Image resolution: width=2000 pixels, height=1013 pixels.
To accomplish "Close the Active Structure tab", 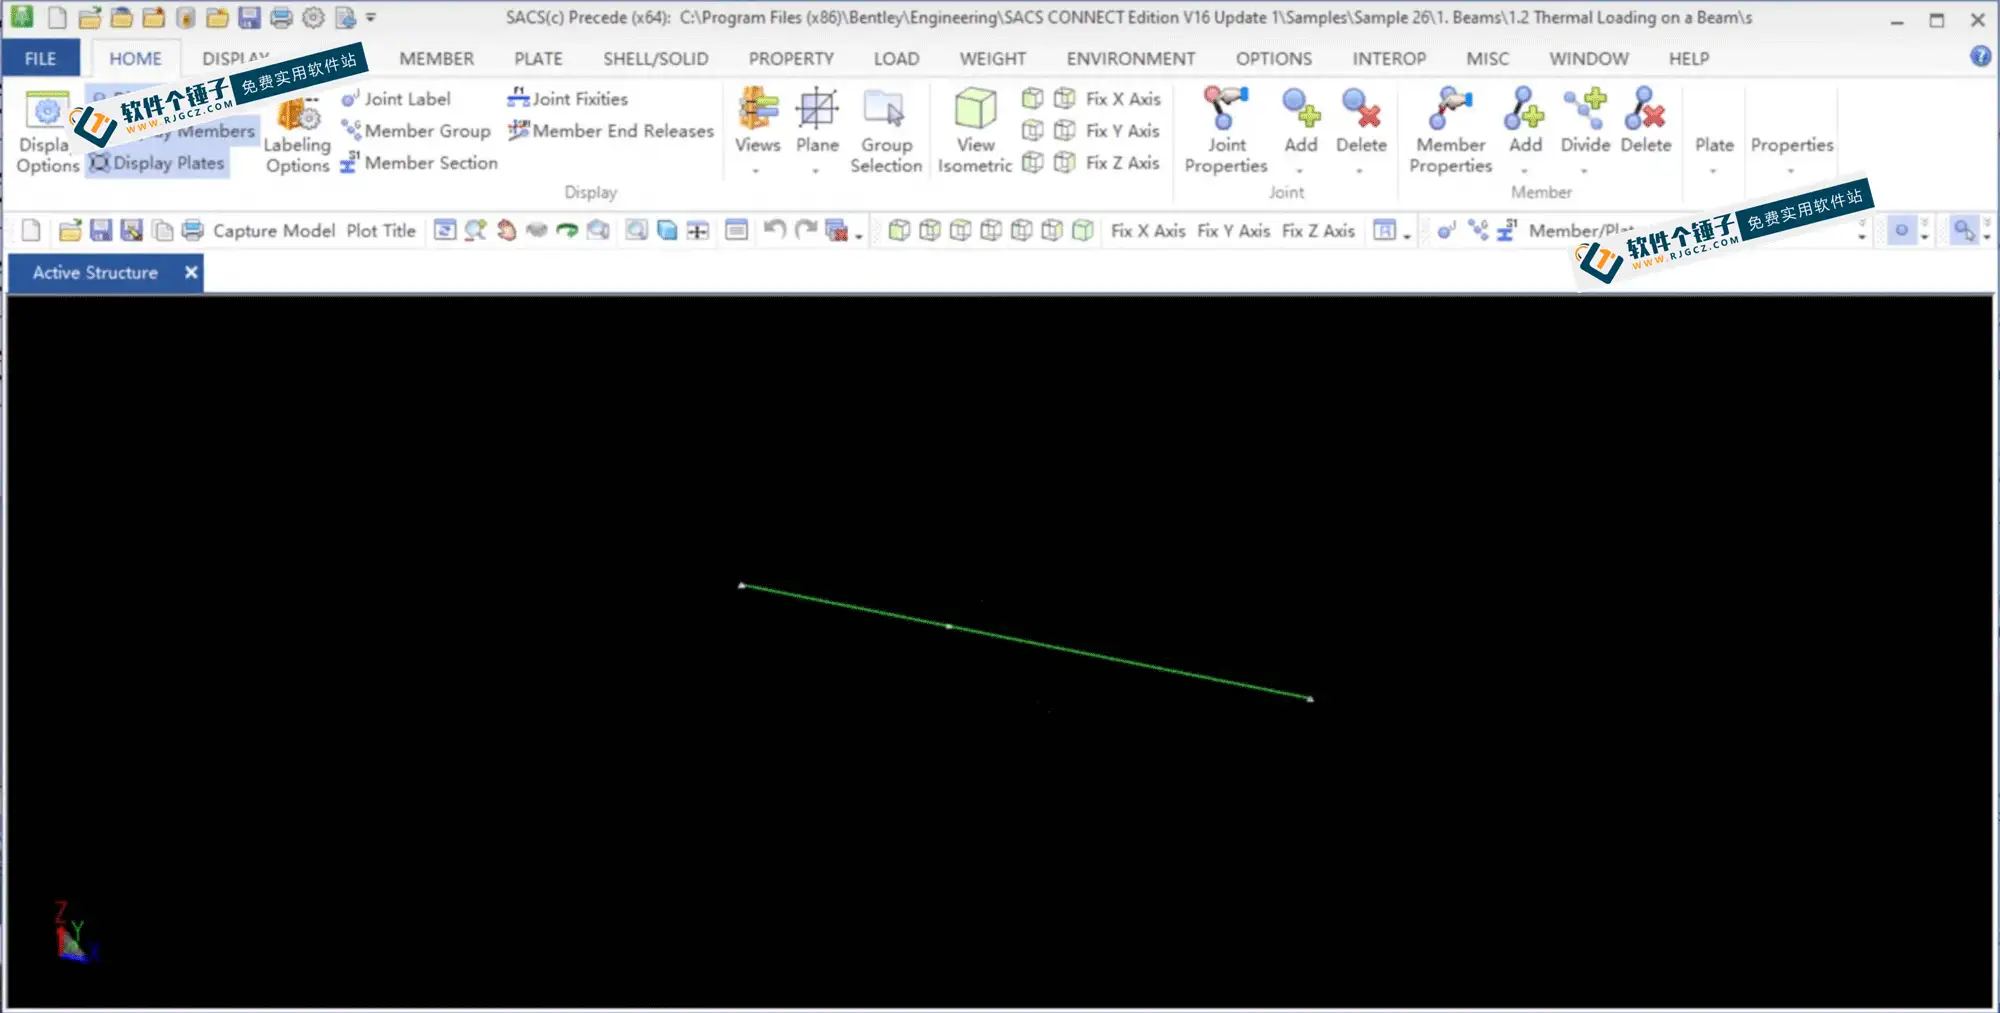I will pos(191,272).
